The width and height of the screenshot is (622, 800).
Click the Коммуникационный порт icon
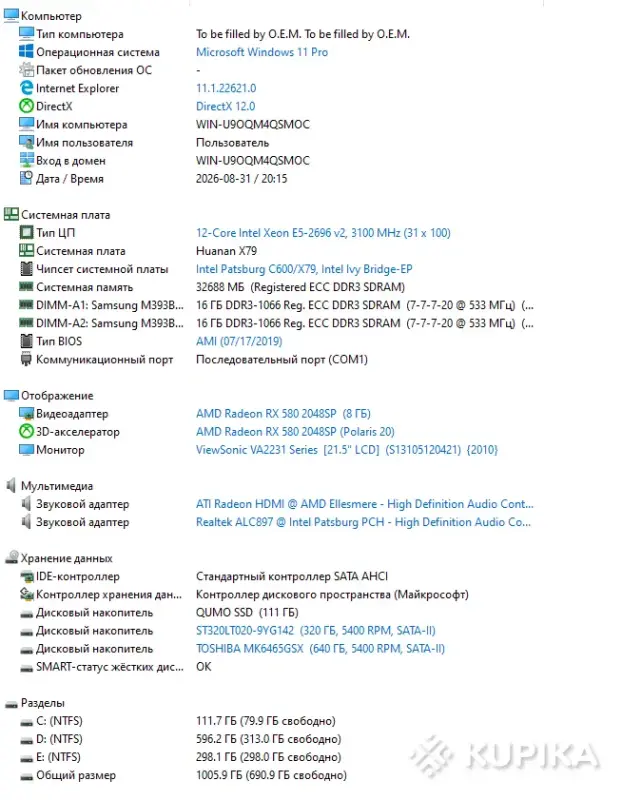[x=26, y=359]
